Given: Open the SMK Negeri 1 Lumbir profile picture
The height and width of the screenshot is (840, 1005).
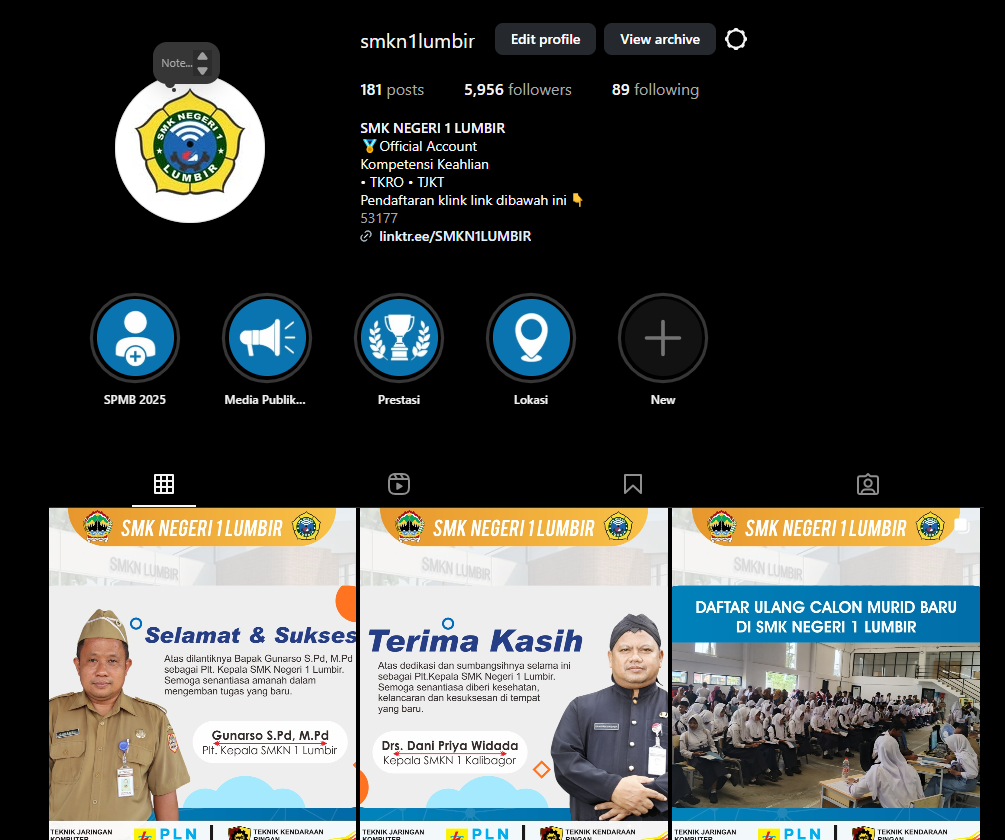Looking at the screenshot, I should point(190,148).
